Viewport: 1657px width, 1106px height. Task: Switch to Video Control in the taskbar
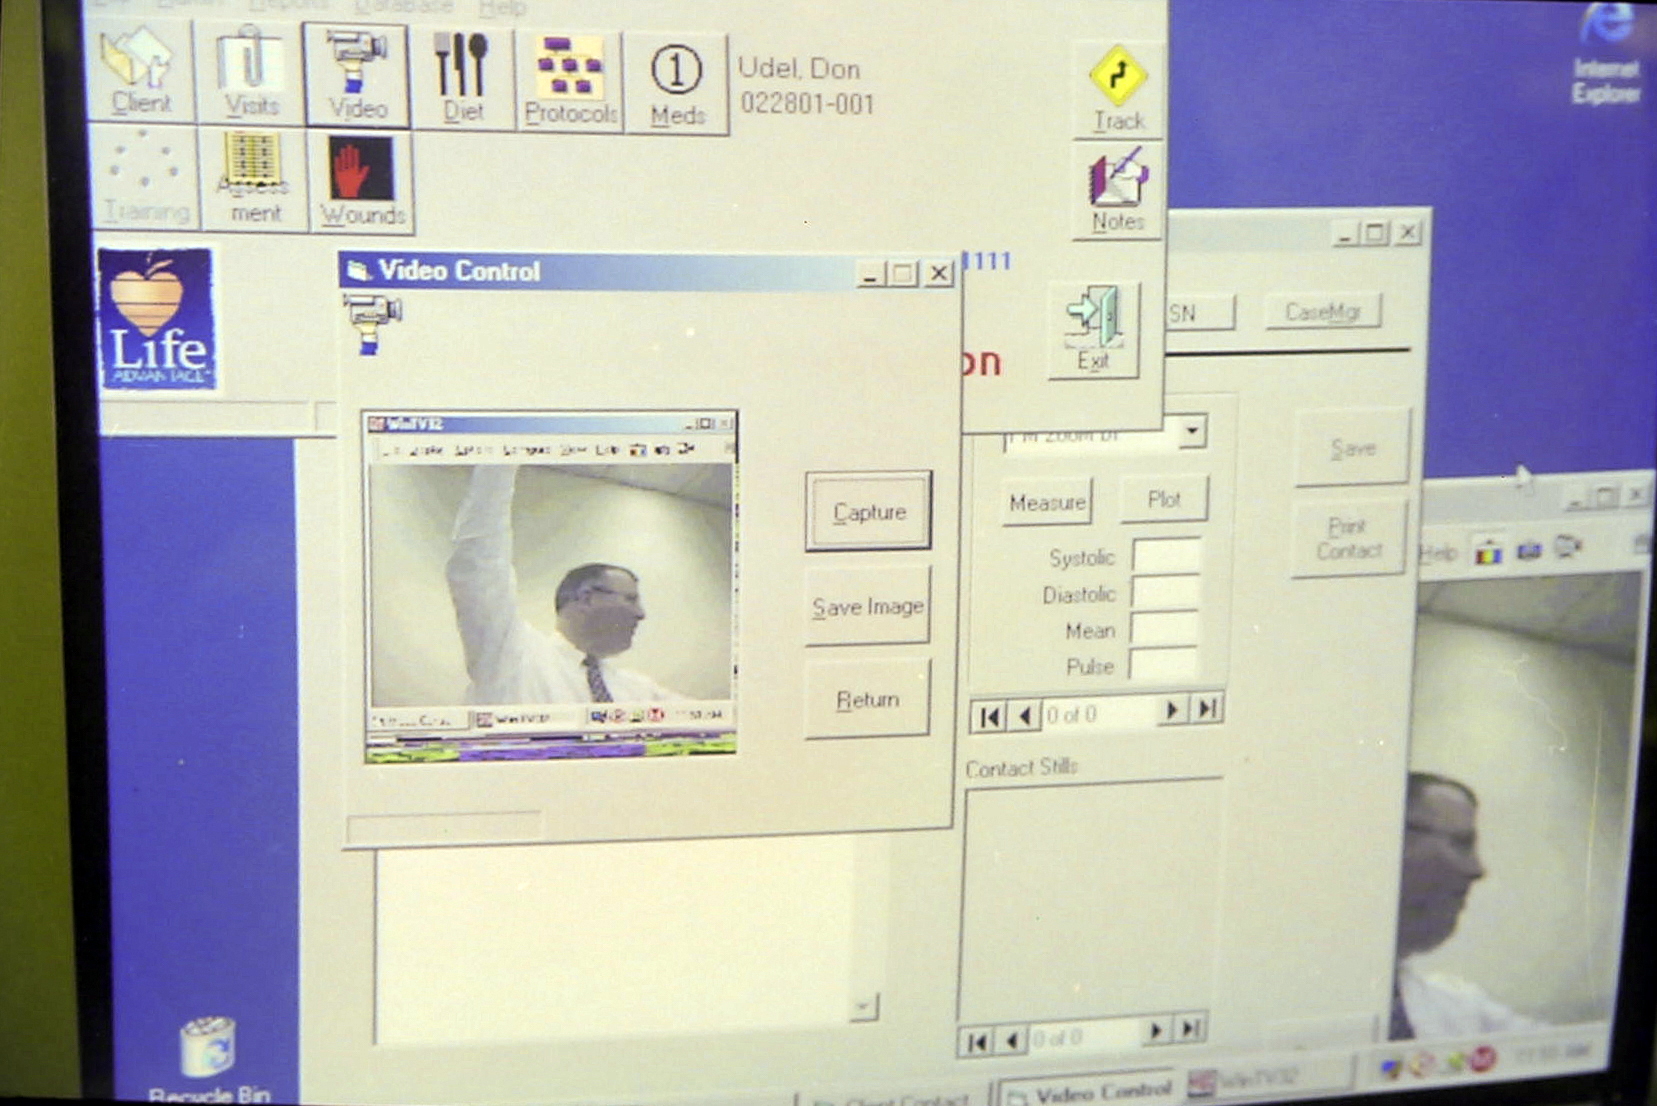(1092, 1092)
